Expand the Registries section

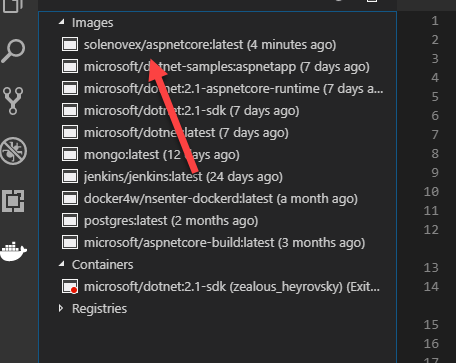click(61, 308)
